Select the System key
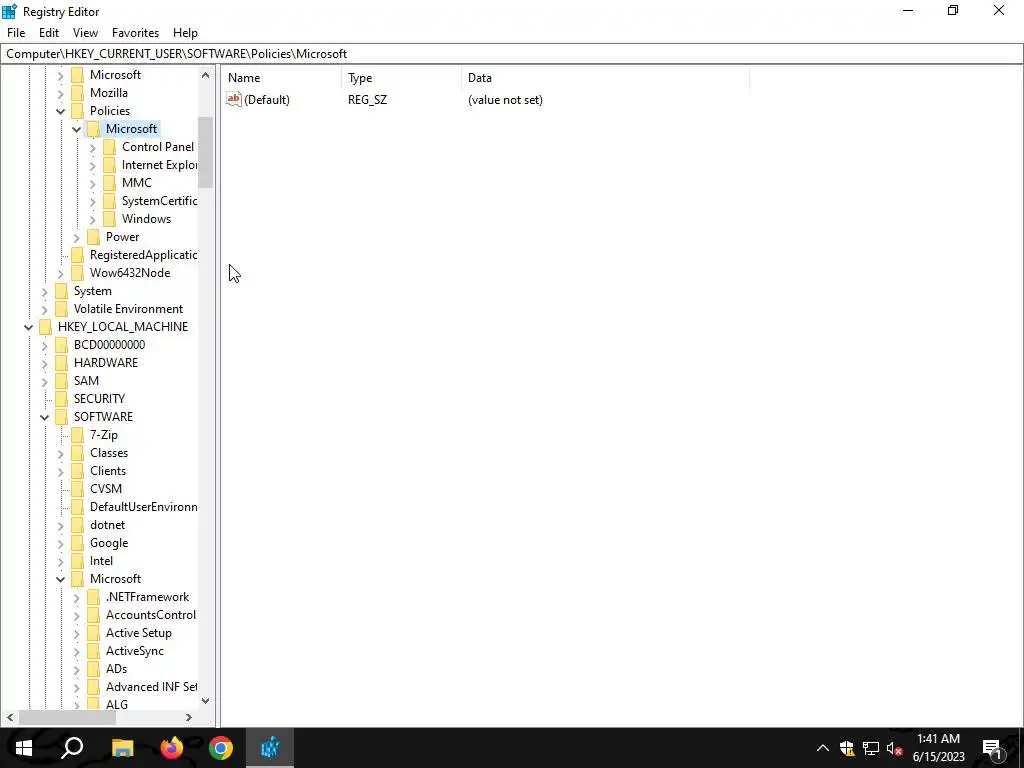The width and height of the screenshot is (1024, 768). pyautogui.click(x=93, y=291)
